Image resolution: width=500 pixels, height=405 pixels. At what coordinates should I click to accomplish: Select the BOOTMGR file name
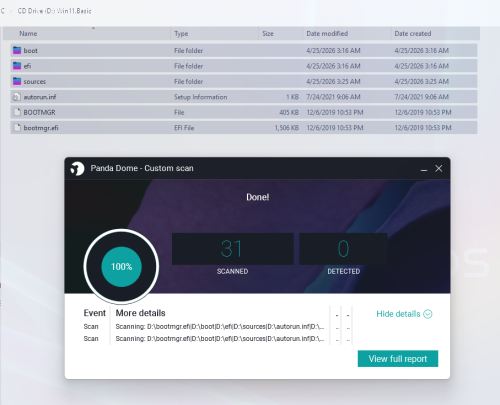click(39, 112)
